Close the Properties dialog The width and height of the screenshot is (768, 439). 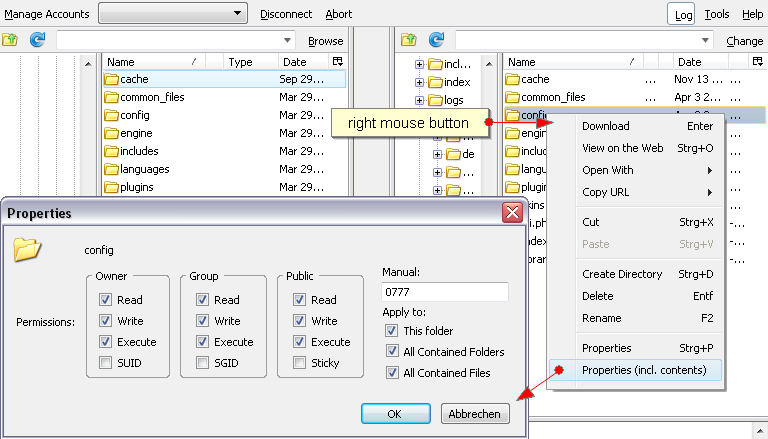[512, 212]
